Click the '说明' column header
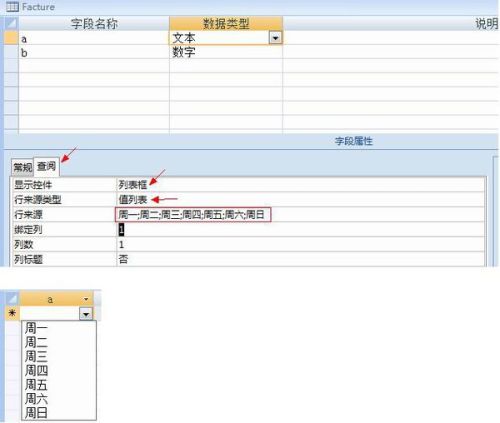 391,24
